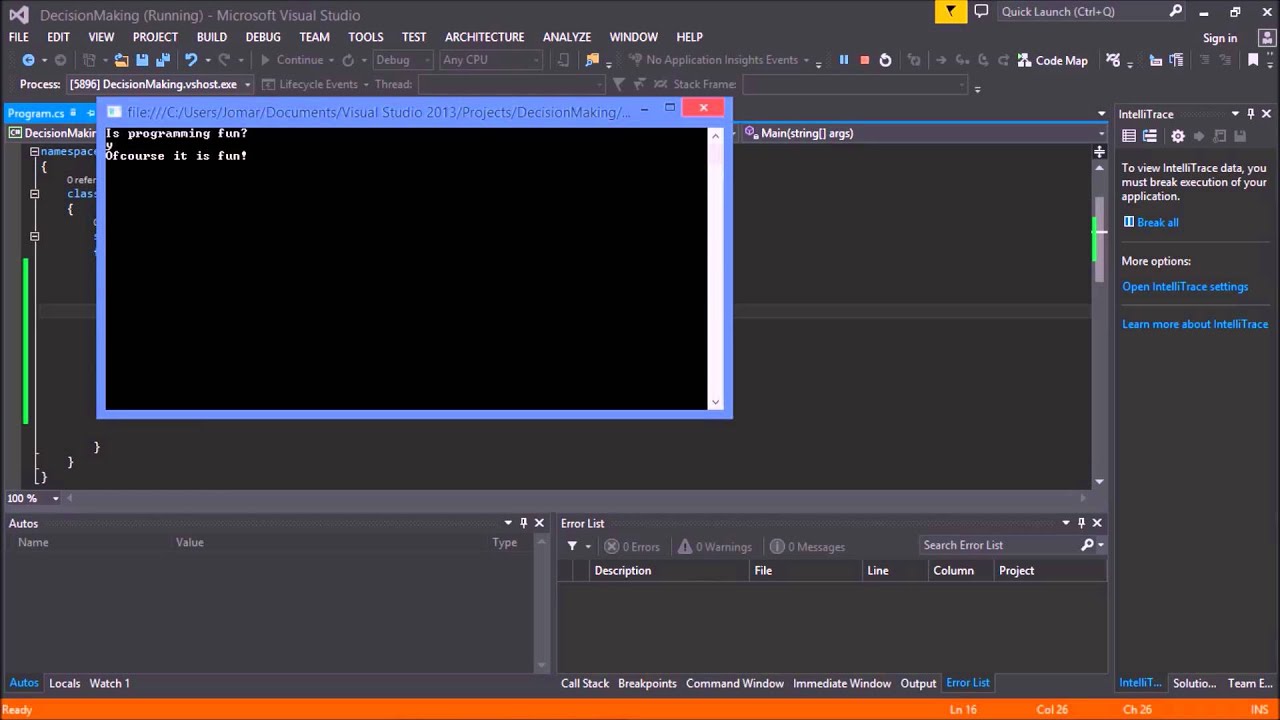Click the Project column header
Viewport: 1280px width, 720px height.
click(x=1050, y=570)
